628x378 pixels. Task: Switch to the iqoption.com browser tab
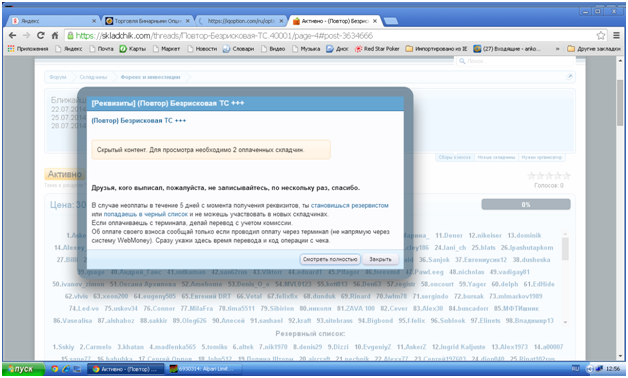(241, 21)
